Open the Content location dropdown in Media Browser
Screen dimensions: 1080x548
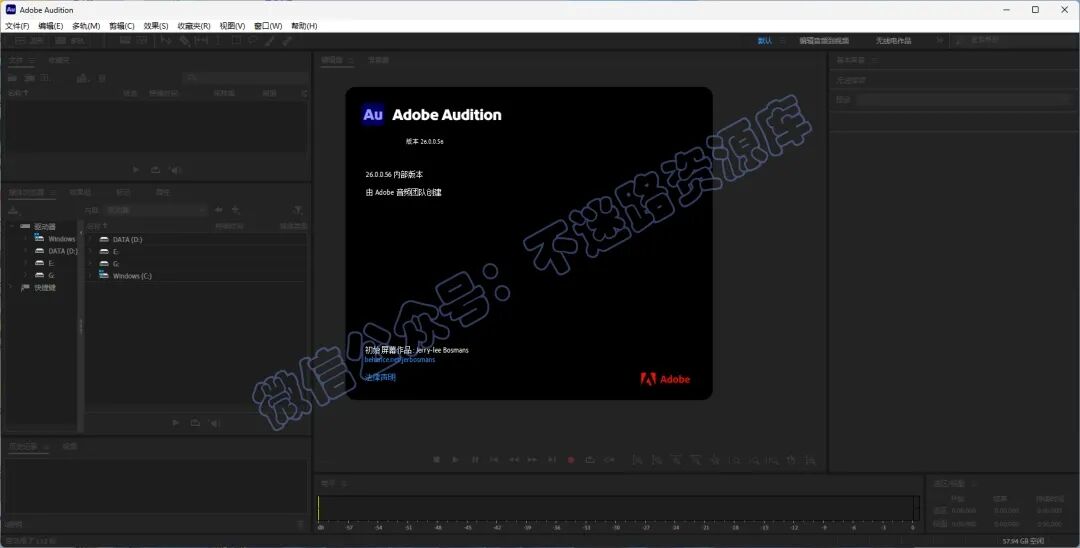[156, 209]
